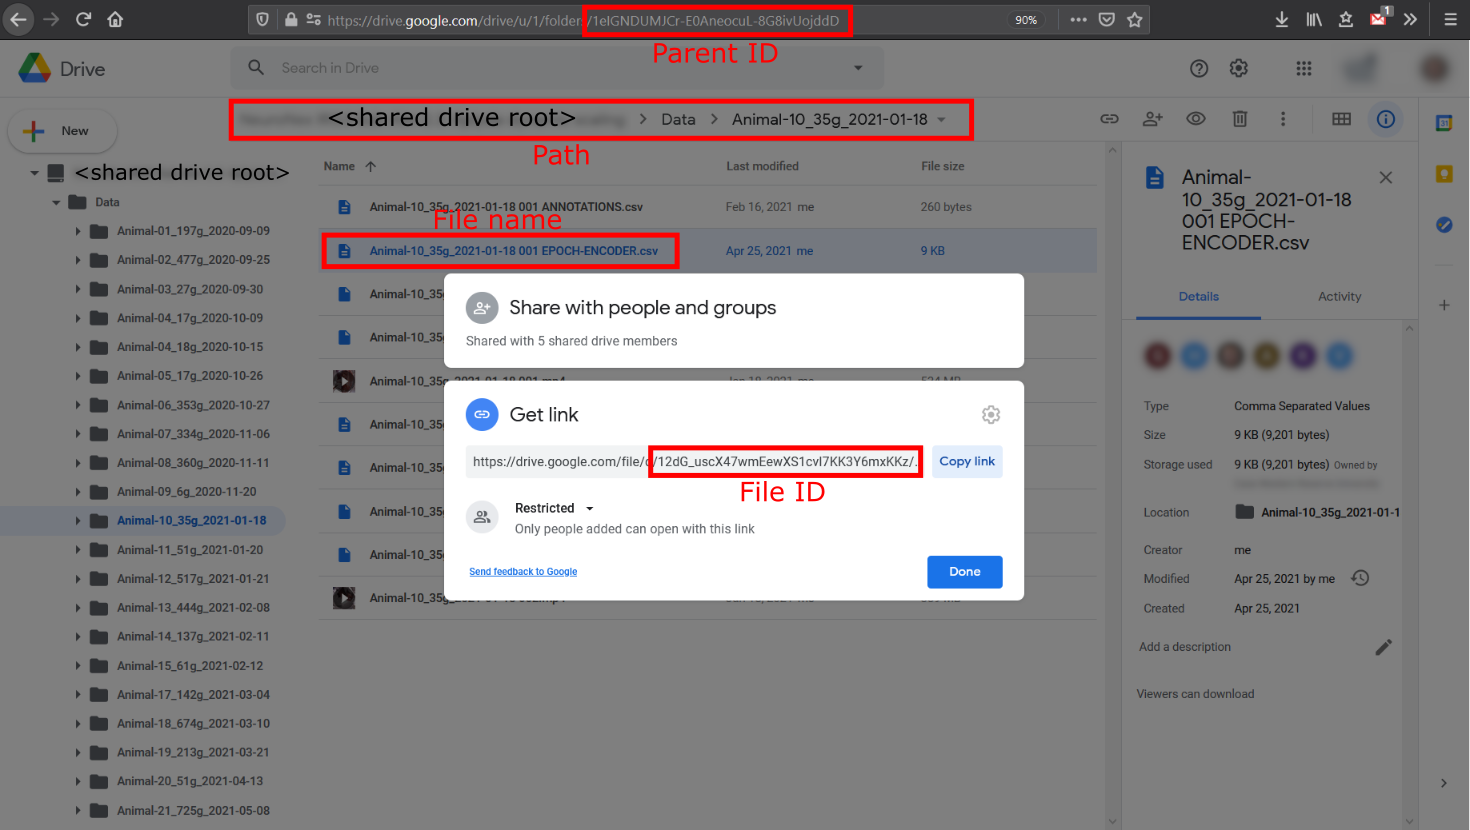Reload the page with the refresh icon
Viewport: 1470px width, 830px height.
click(84, 19)
